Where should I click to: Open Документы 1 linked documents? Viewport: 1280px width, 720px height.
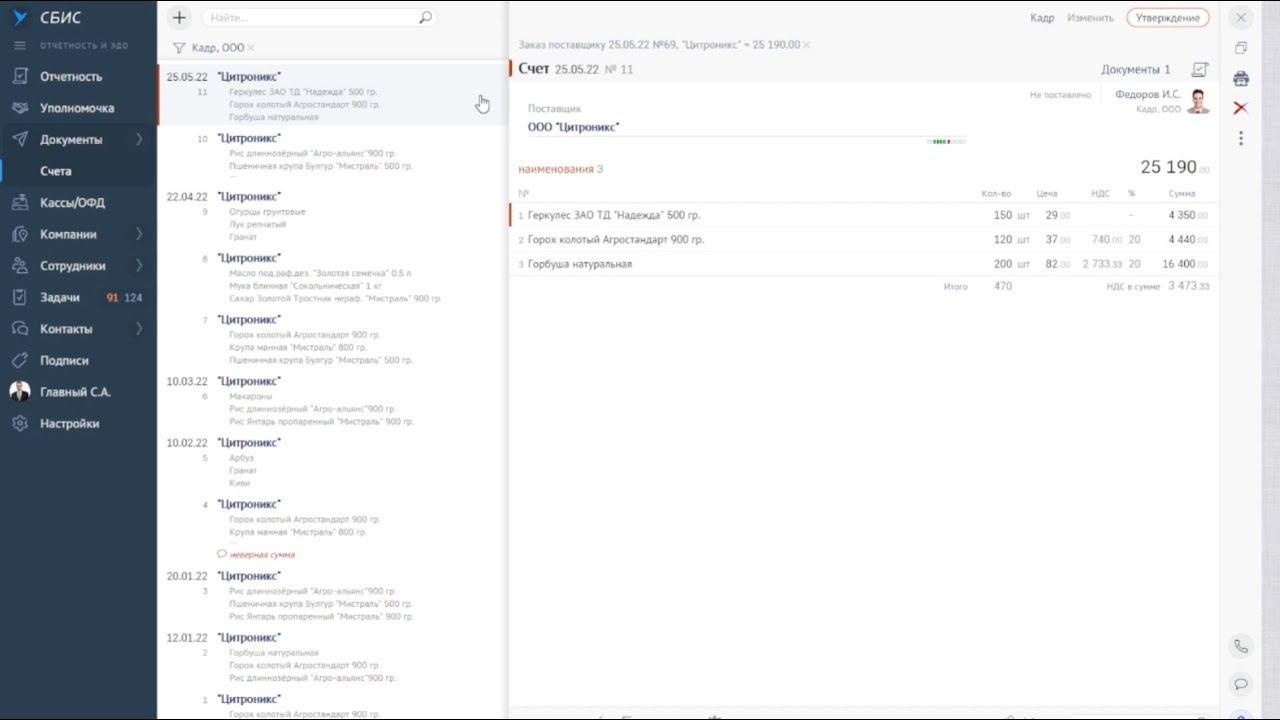[x=1136, y=70]
